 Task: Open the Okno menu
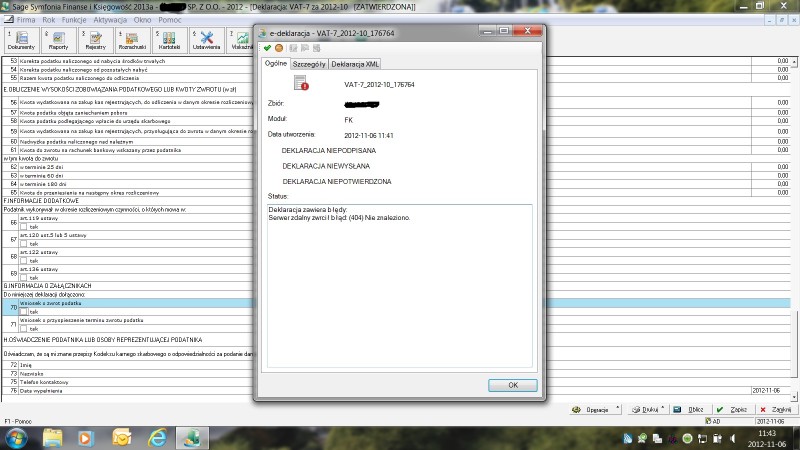142,20
